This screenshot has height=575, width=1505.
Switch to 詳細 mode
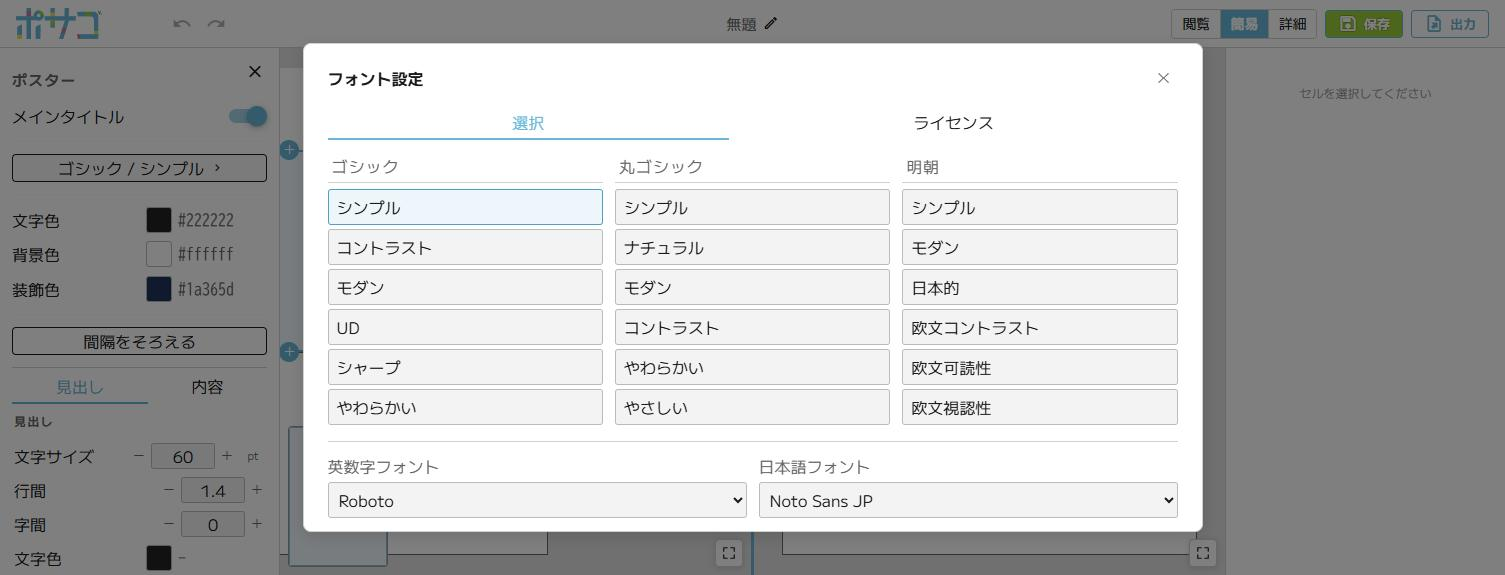pyautogui.click(x=1292, y=24)
